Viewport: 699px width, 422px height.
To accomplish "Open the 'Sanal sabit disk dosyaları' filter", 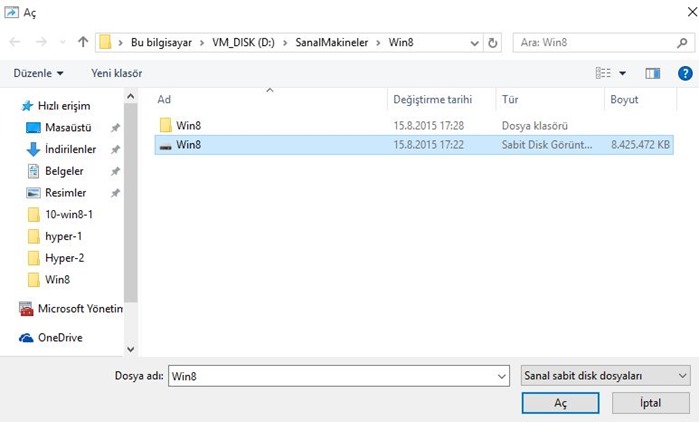I will 605,376.
